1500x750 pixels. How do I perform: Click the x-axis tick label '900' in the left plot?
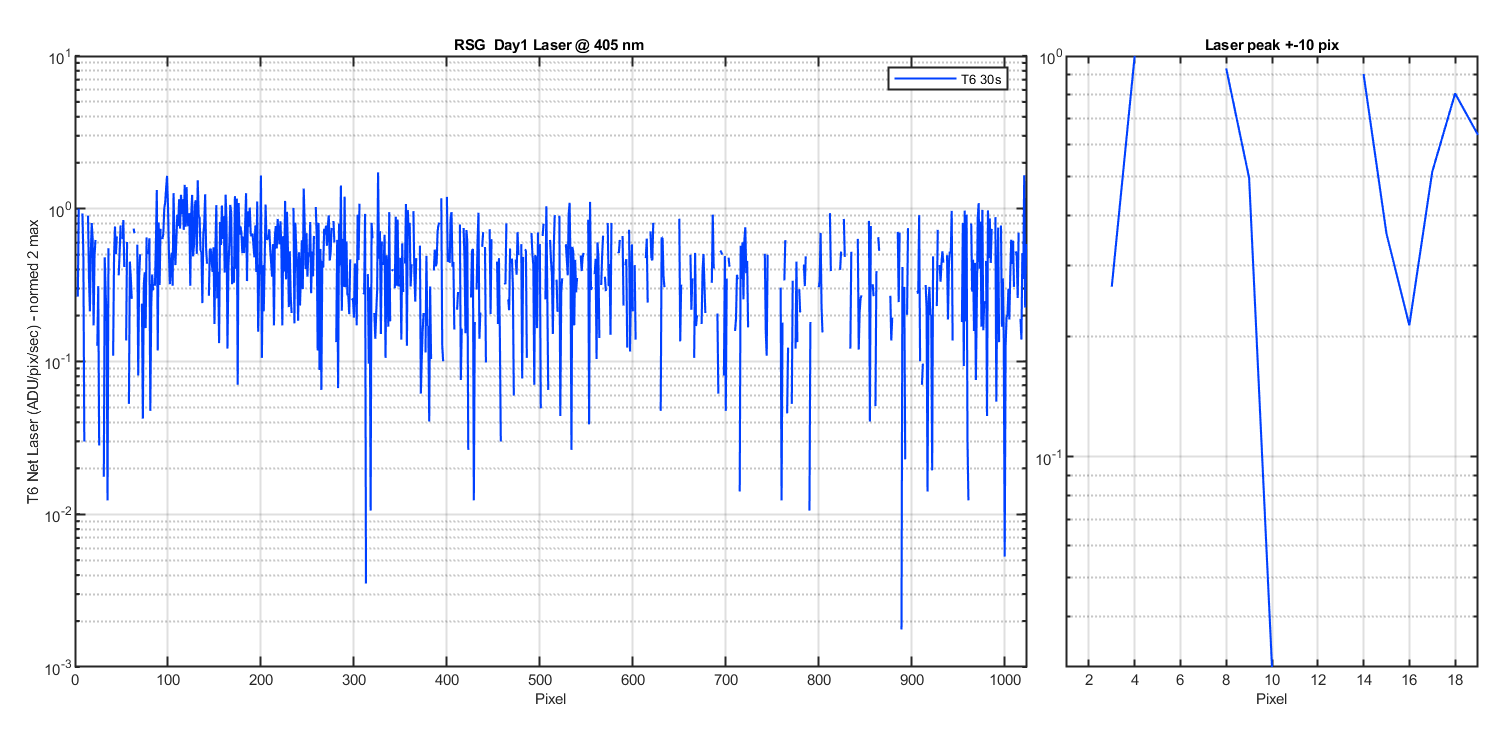click(912, 680)
